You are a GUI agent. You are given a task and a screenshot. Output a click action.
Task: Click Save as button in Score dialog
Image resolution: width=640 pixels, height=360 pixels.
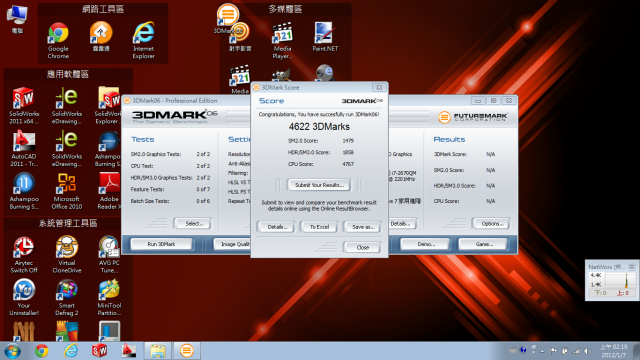click(362, 227)
